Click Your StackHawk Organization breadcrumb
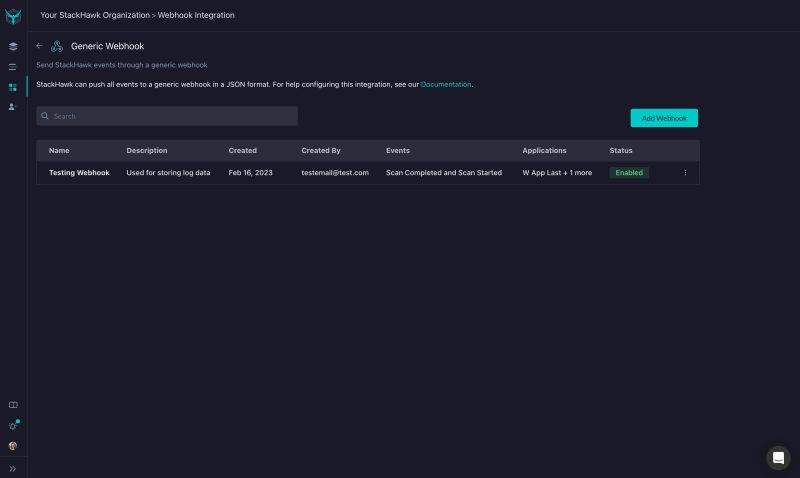The width and height of the screenshot is (800, 478). 95,15
